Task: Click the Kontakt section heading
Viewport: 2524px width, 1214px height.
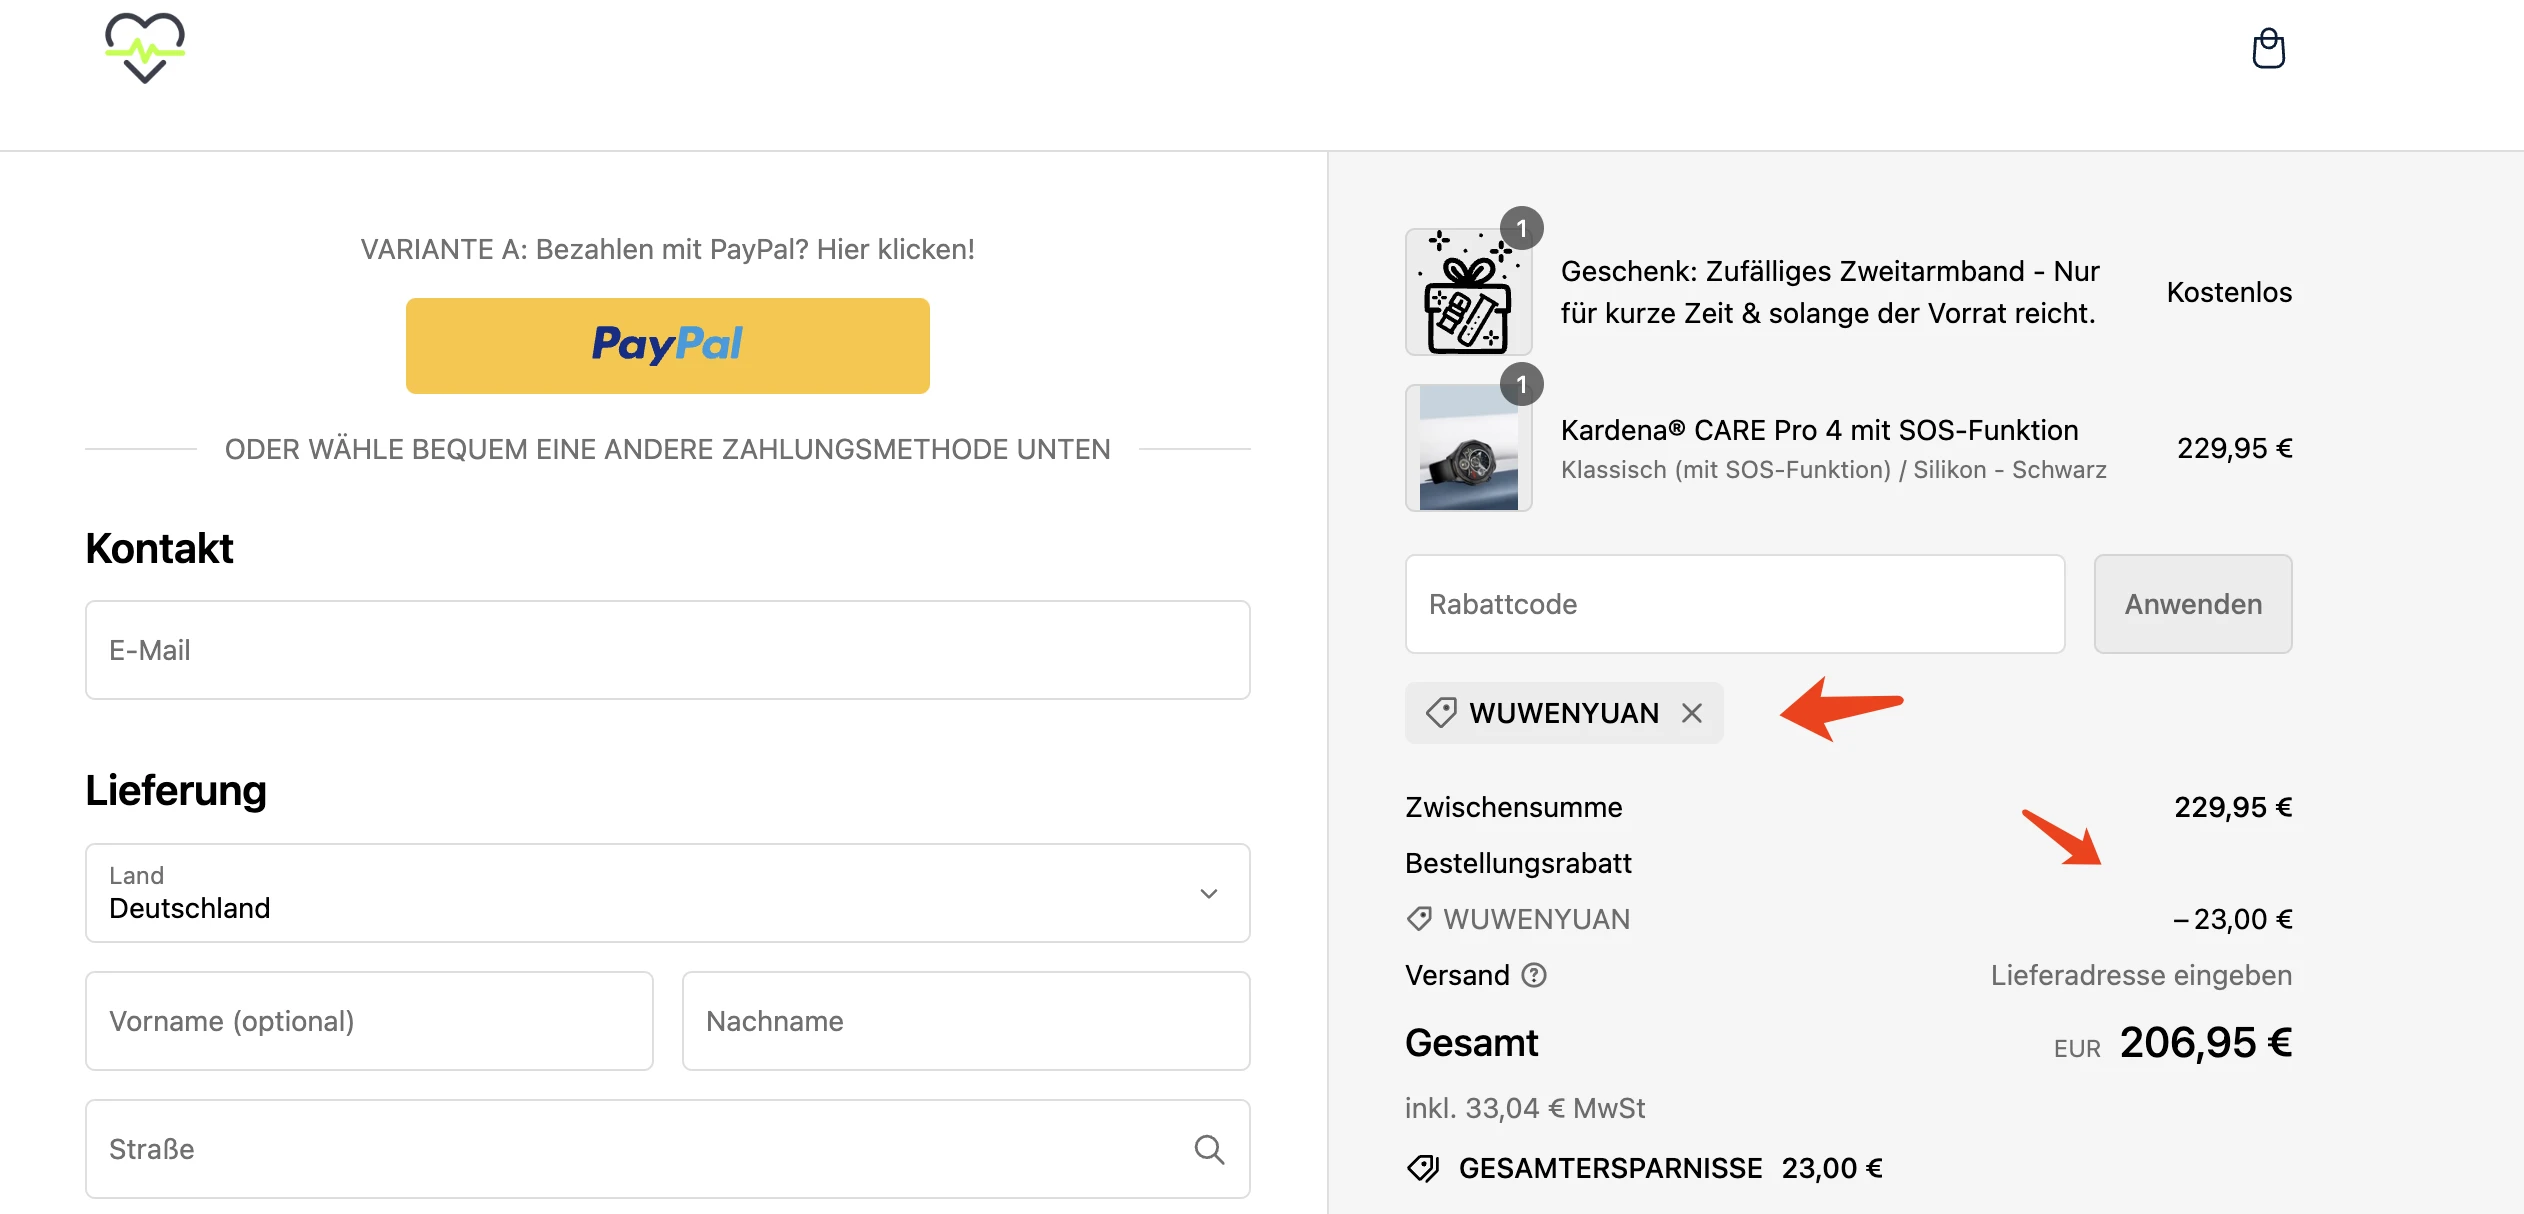Action: [x=159, y=548]
